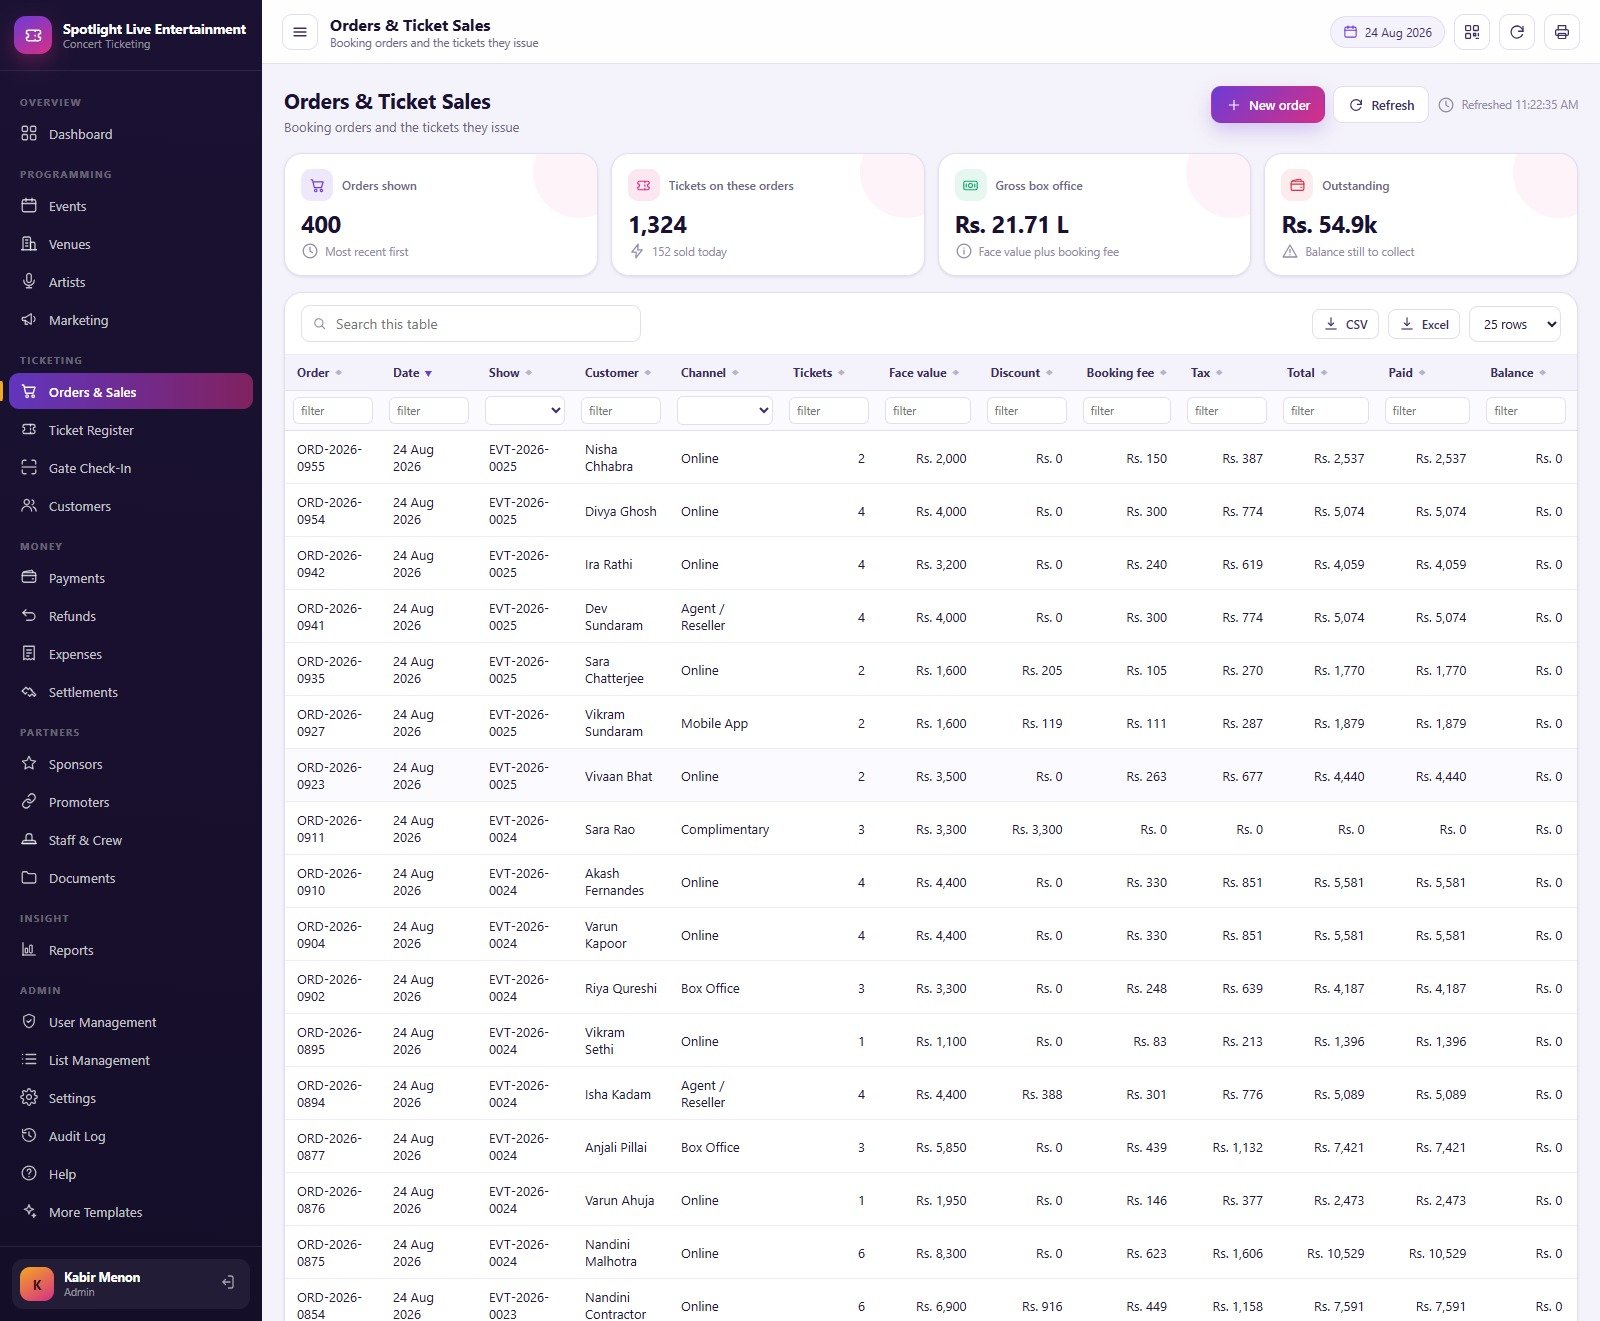Click the Gate Check-In scan icon

tap(29, 468)
